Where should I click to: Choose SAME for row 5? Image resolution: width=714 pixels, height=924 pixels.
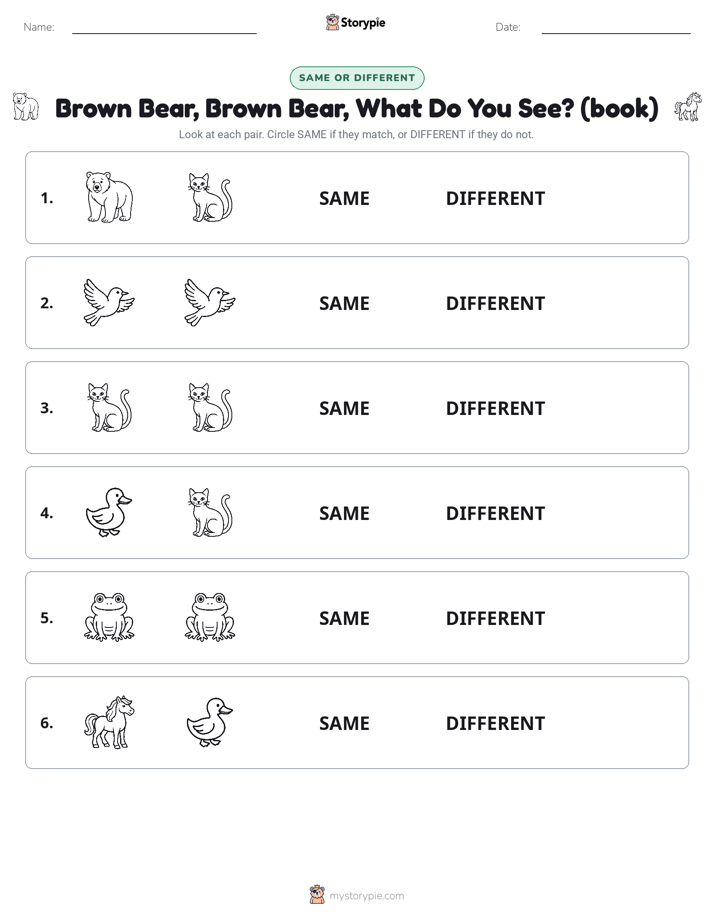coord(344,618)
